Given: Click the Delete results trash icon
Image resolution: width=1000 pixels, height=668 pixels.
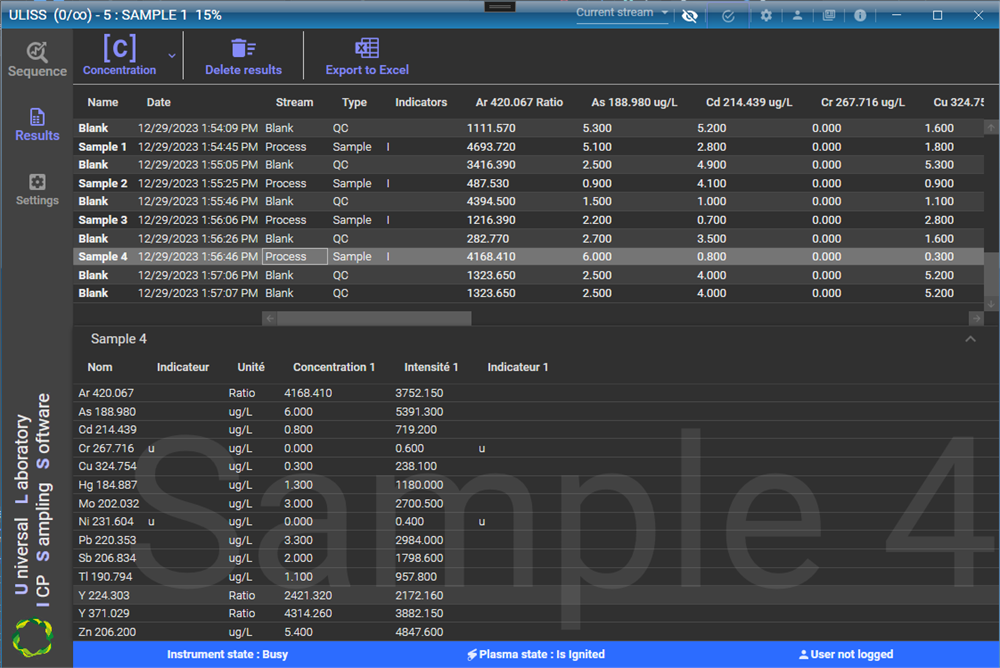Looking at the screenshot, I should point(243,48).
